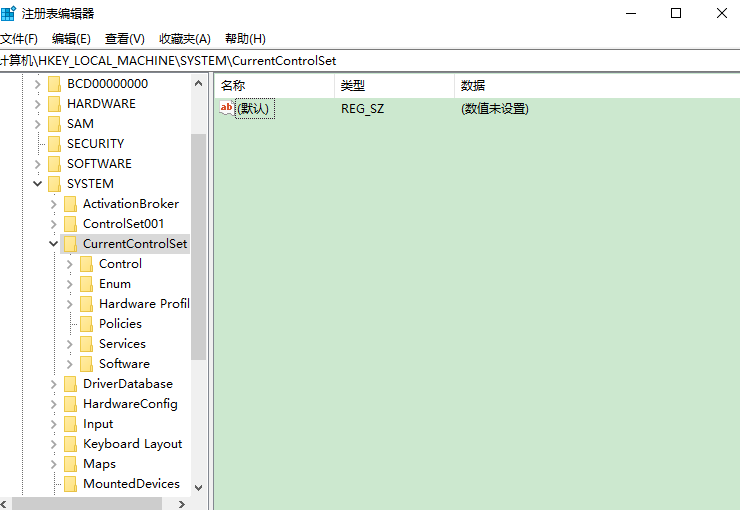Click the Policies folder icon
740x510 pixels.
[x=86, y=324]
